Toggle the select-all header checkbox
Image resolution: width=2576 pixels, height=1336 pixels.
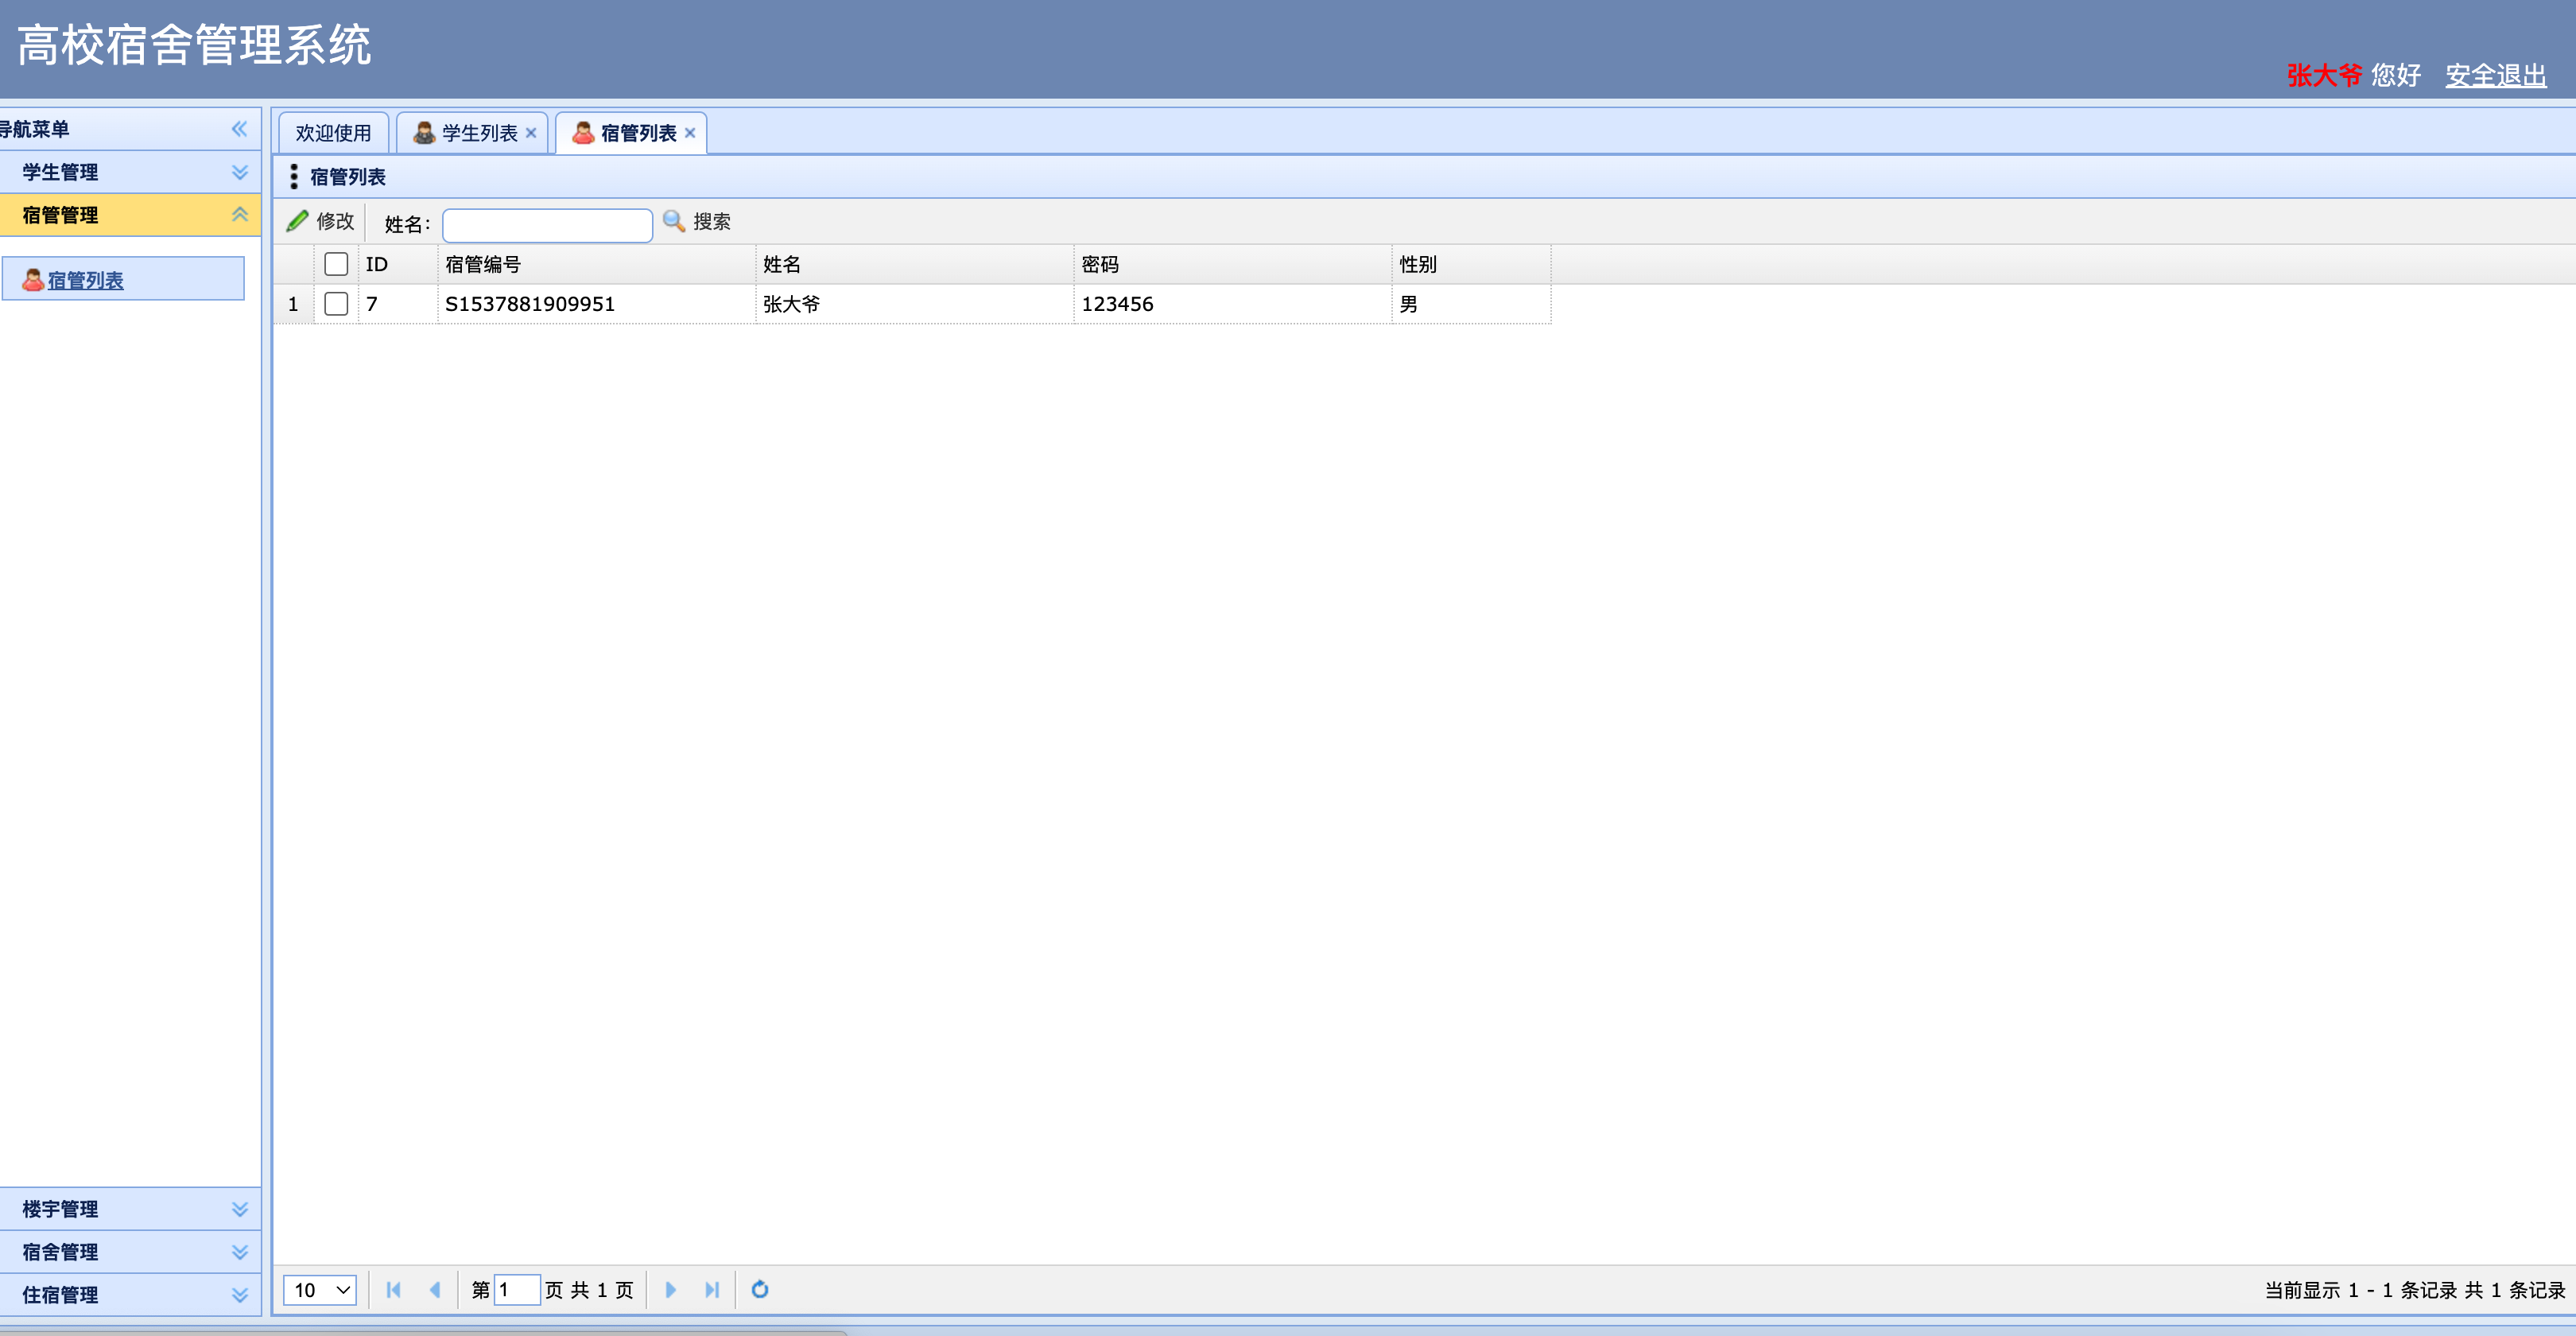[336, 264]
